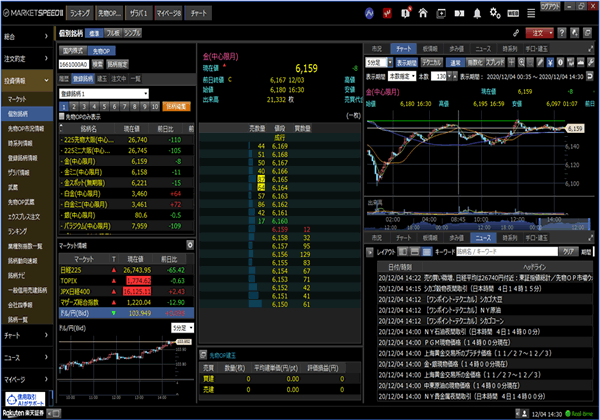Open the gear settings icon
Screen dimensions: 600x420
[495, 13]
